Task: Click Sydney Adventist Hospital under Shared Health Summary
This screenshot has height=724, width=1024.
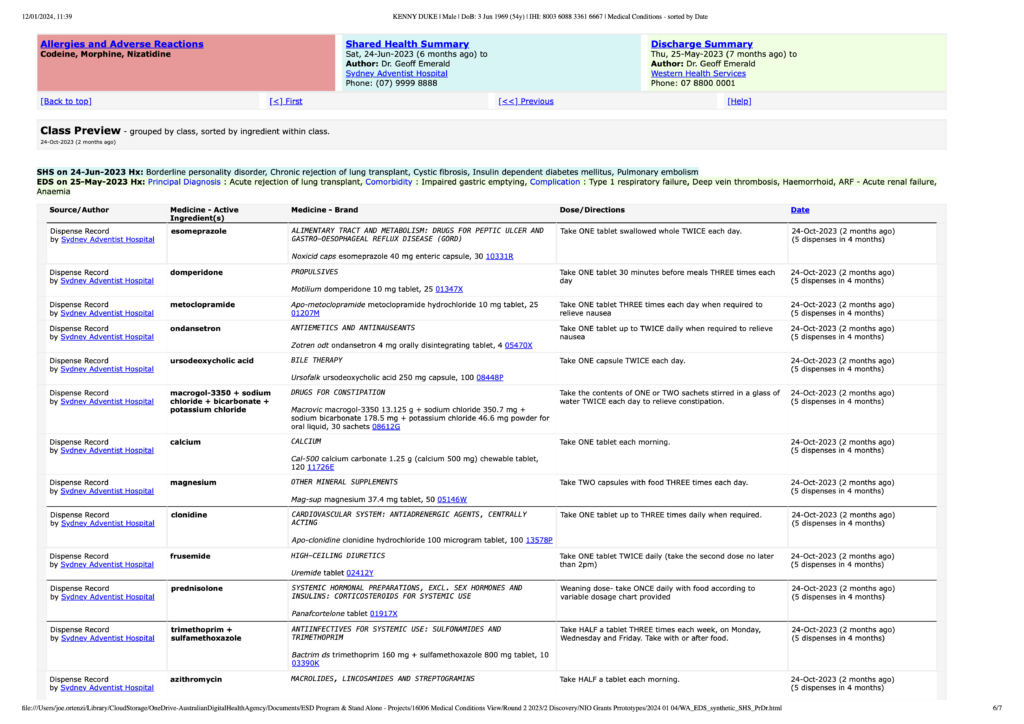Action: 396,73
